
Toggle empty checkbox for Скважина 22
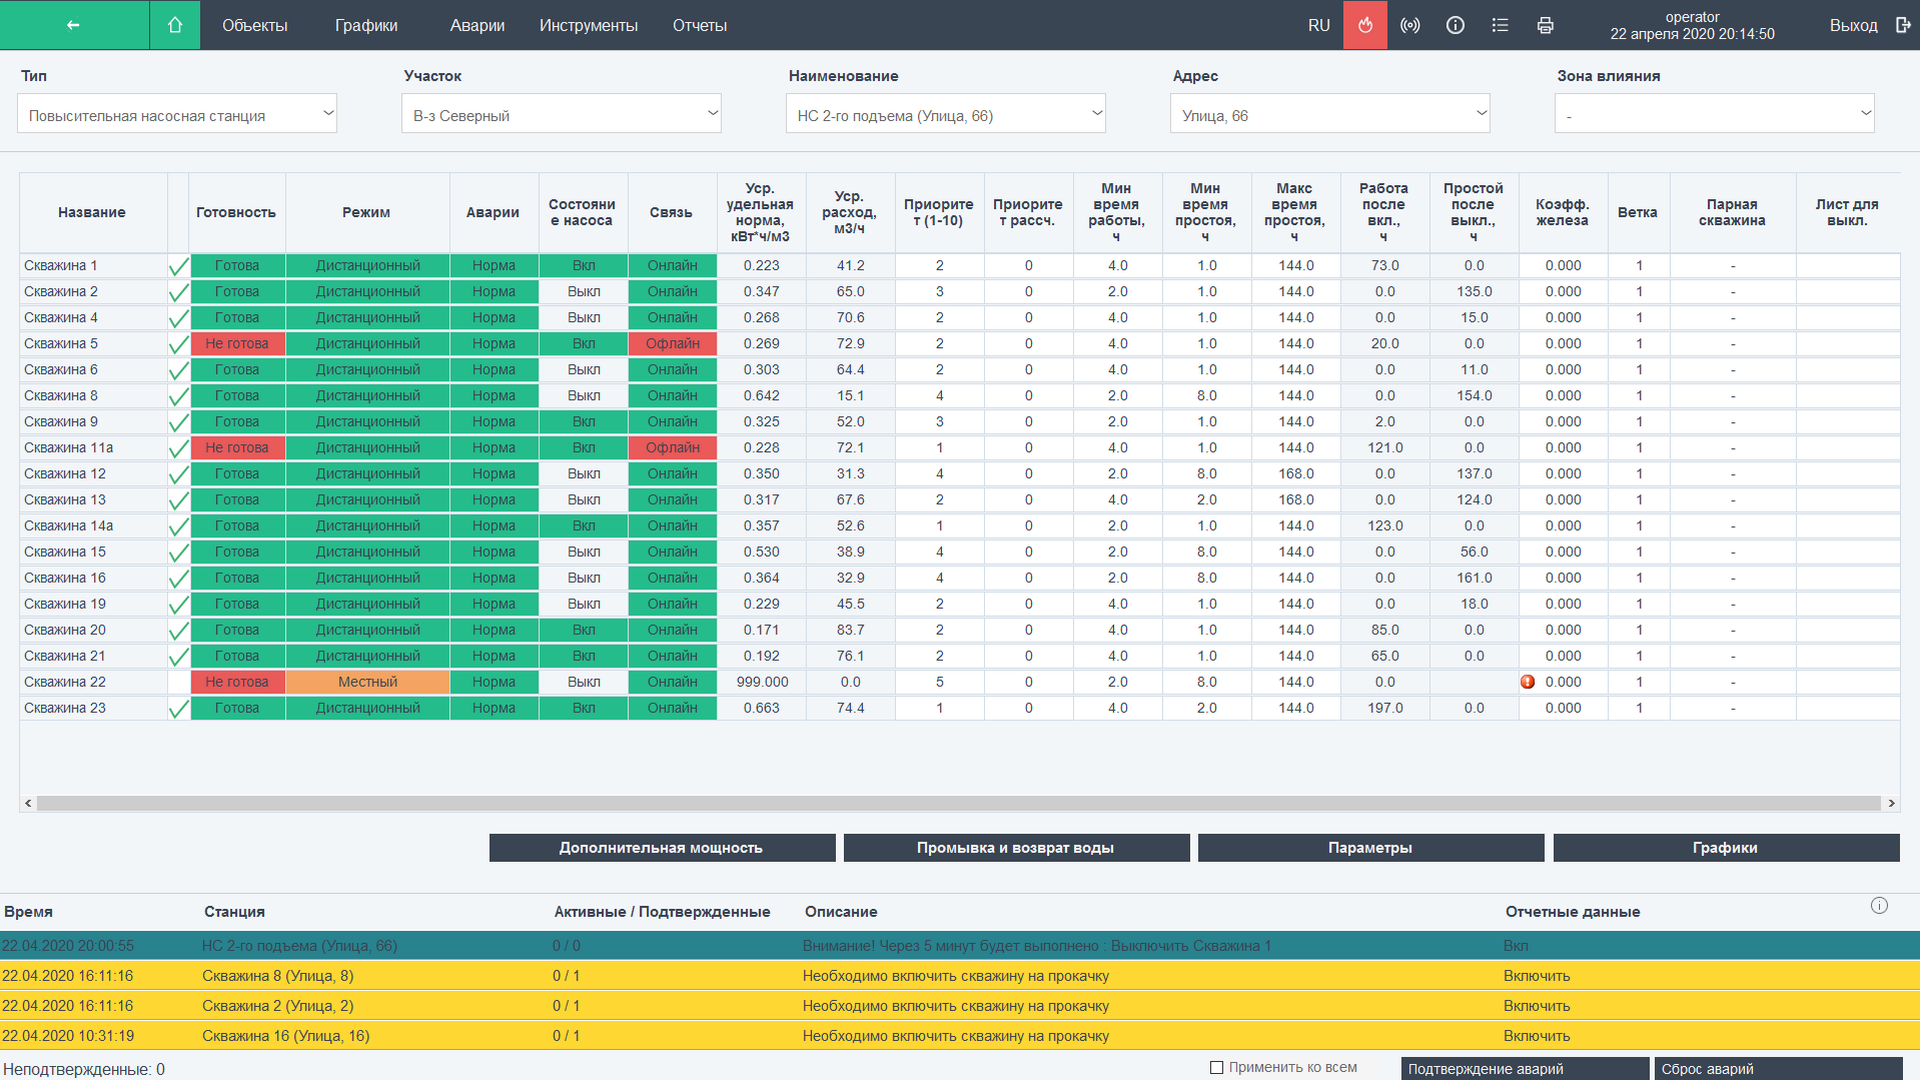click(x=178, y=682)
